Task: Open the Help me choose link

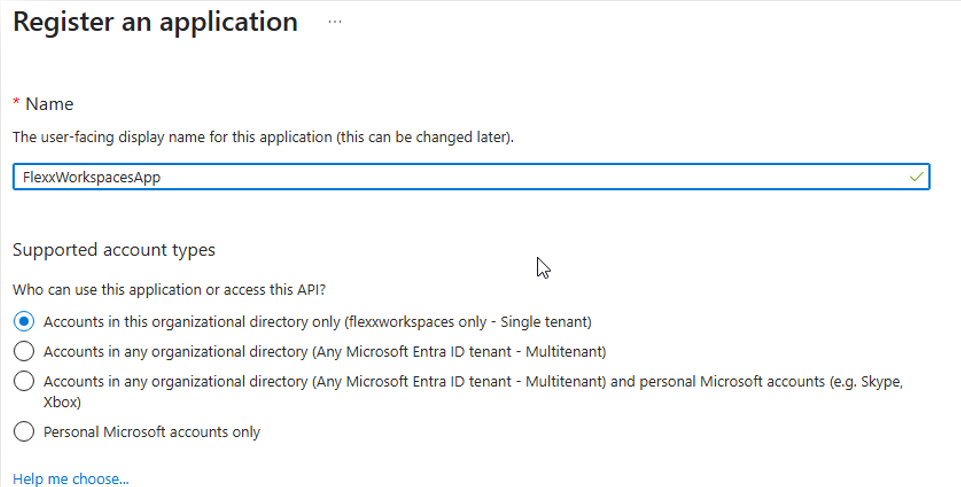Action: pyautogui.click(x=71, y=479)
